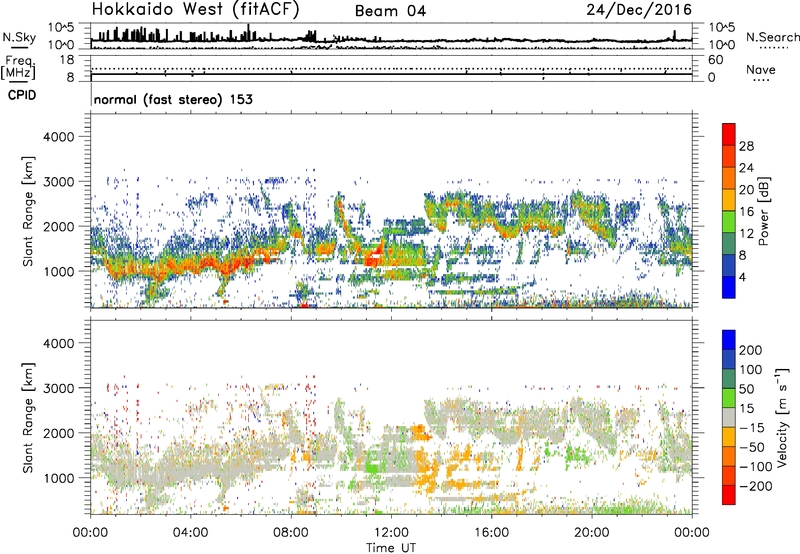Pick the green velocity segment between 15 and 50
Screen dimensions: 800x554
(729, 398)
